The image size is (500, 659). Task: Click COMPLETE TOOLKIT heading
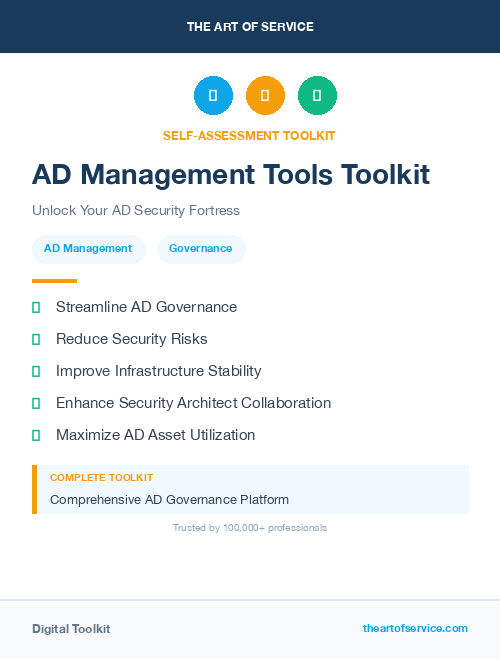click(101, 477)
